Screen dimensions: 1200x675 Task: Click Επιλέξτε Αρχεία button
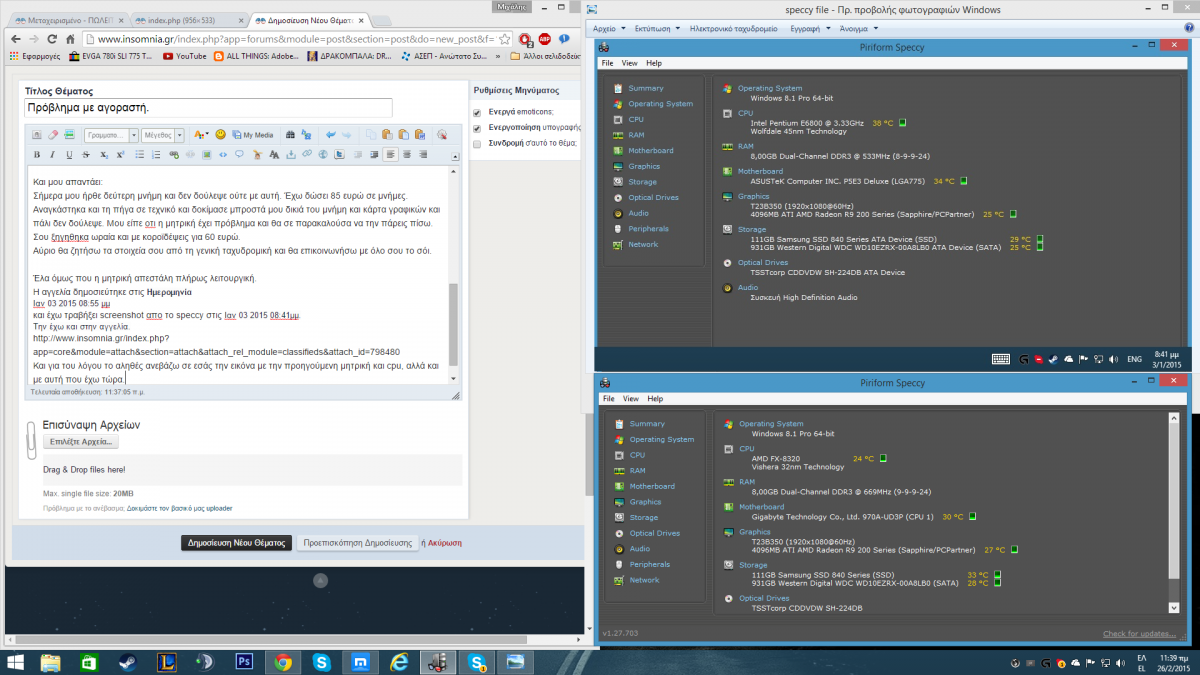pyautogui.click(x=80, y=441)
